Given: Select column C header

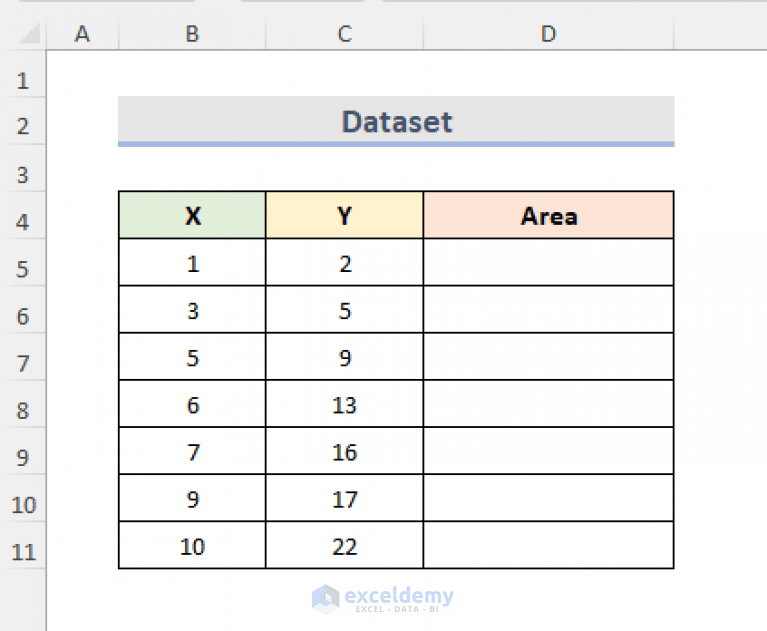Looking at the screenshot, I should point(344,33).
